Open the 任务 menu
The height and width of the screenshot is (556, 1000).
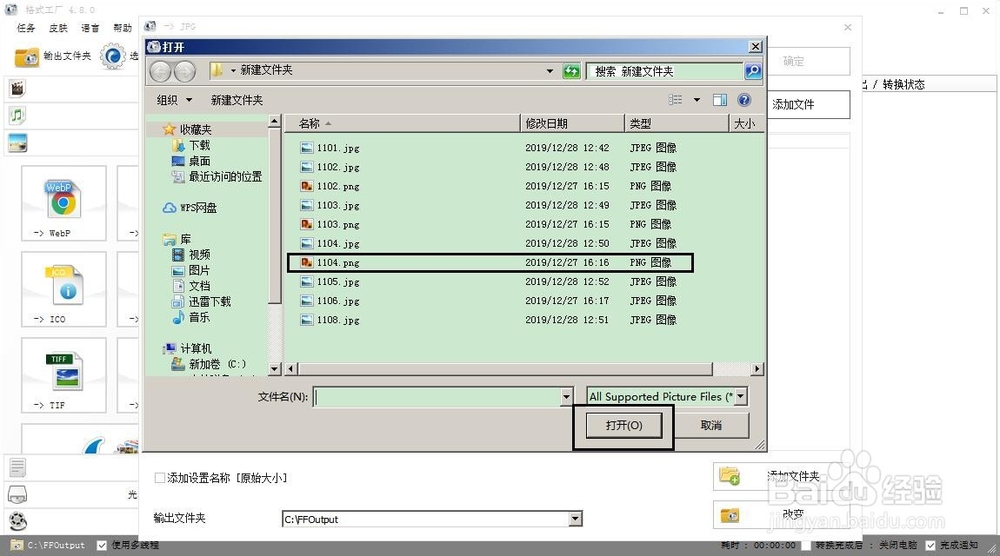(26, 28)
